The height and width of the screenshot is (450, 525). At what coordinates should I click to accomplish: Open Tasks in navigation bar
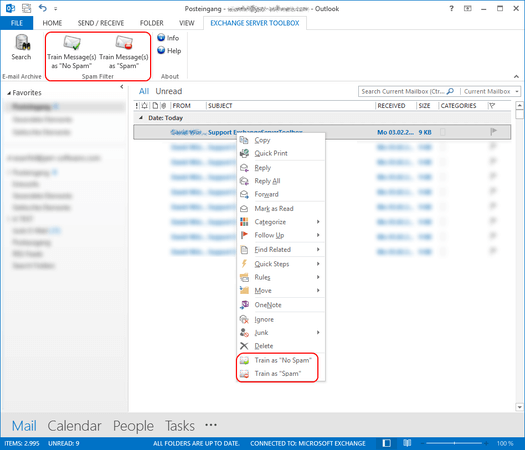pyautogui.click(x=180, y=426)
